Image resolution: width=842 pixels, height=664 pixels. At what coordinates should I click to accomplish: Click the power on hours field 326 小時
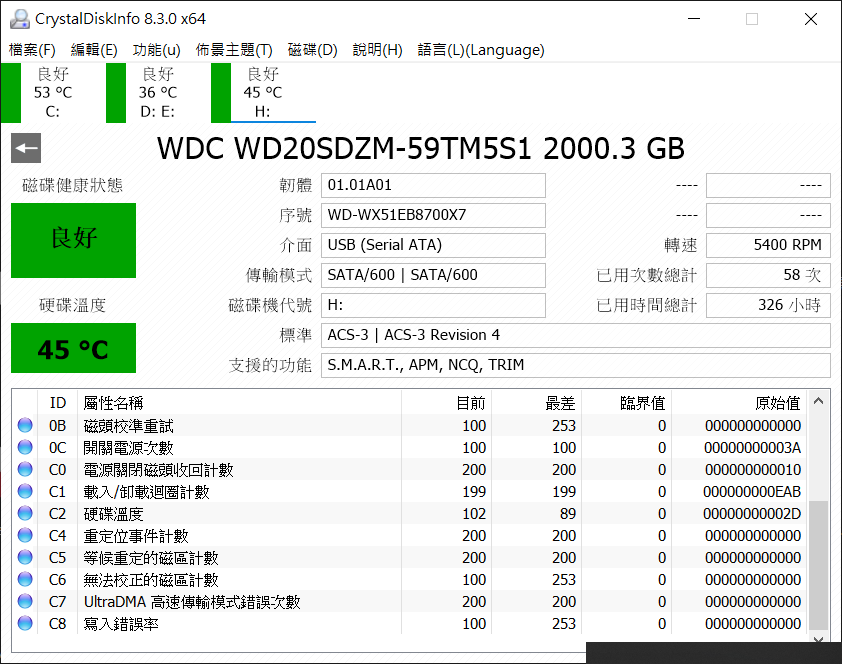click(768, 305)
